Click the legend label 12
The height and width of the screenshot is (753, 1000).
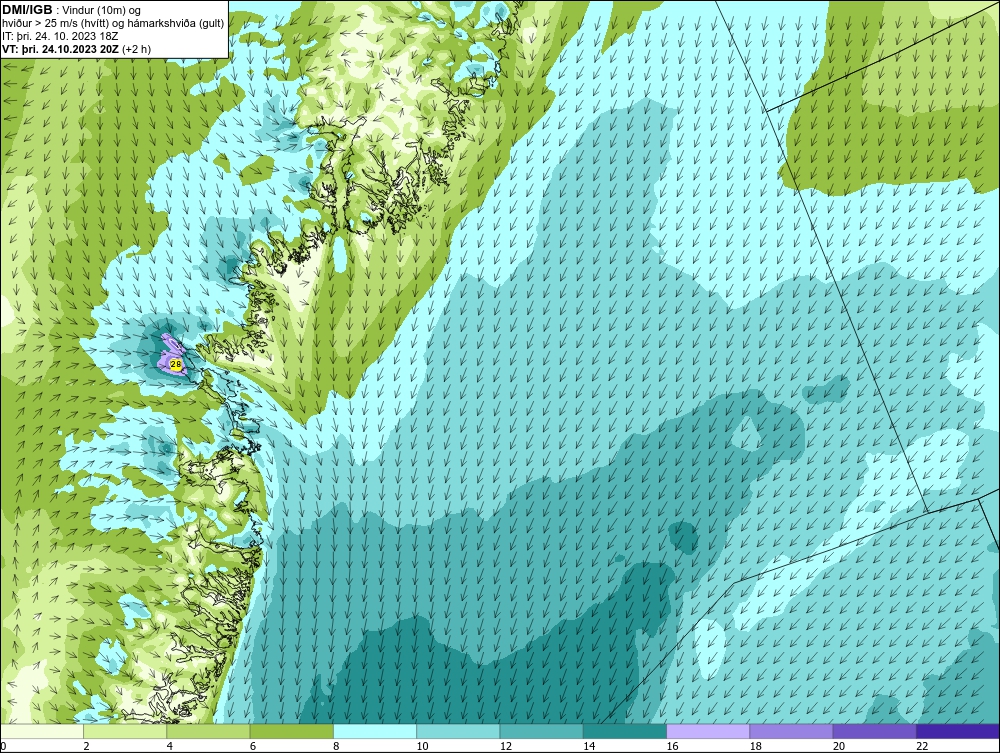[506, 746]
